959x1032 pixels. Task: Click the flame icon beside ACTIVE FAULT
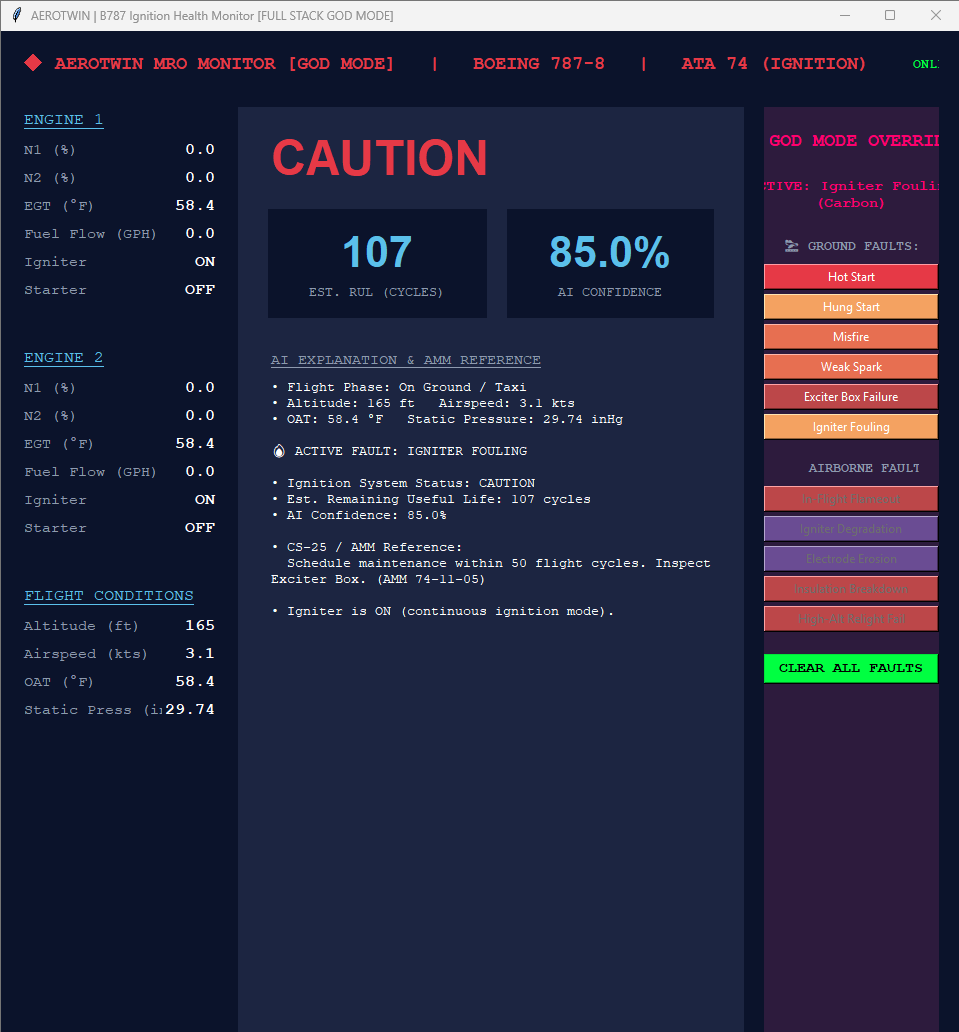tap(279, 451)
